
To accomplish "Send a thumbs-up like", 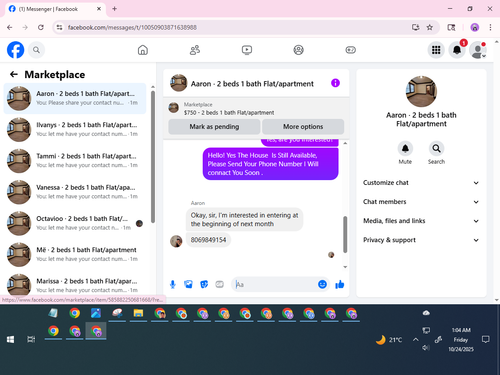I will click(340, 284).
